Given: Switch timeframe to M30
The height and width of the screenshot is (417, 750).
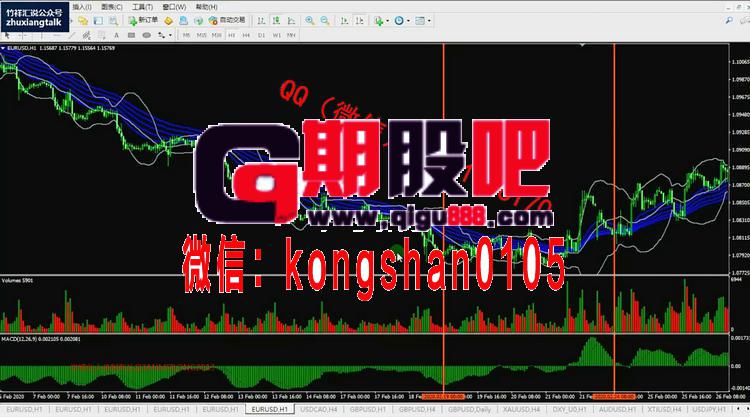Looking at the screenshot, I should (x=217, y=35).
